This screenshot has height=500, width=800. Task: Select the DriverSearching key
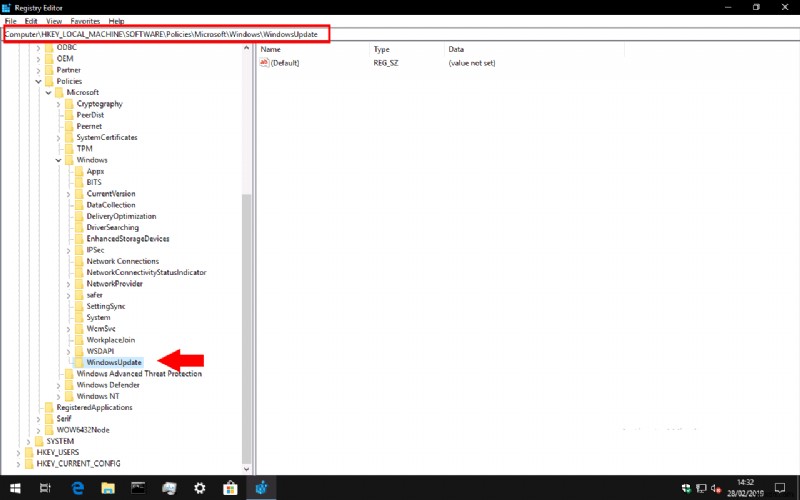pos(112,227)
